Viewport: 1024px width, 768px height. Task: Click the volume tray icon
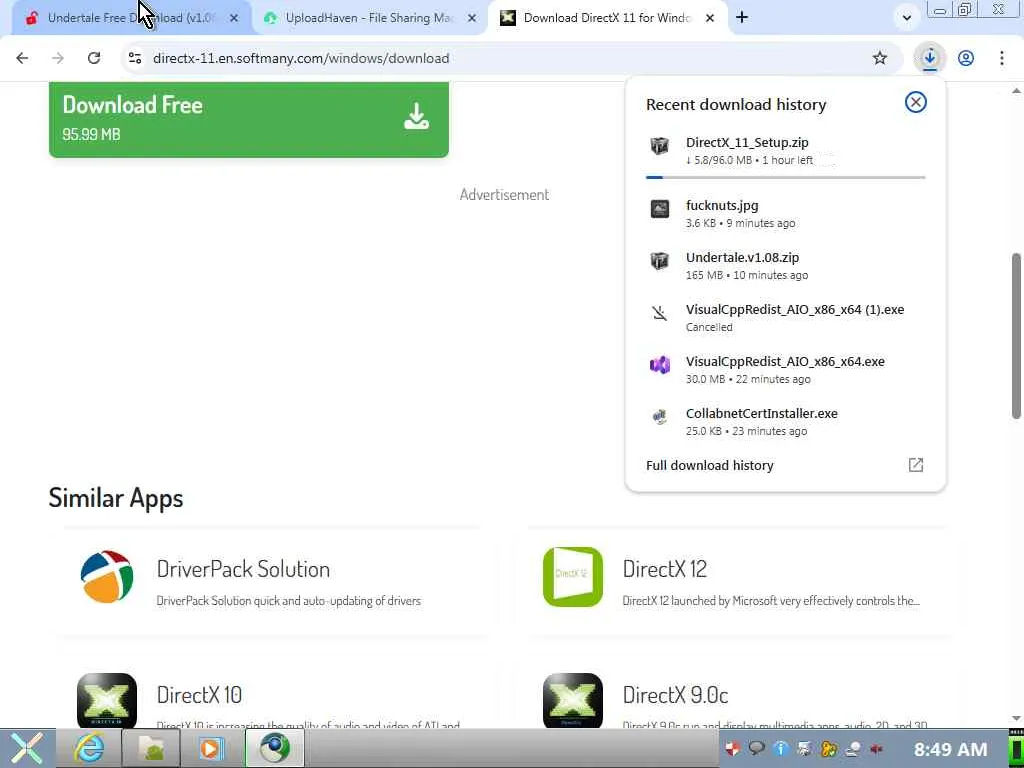[876, 749]
